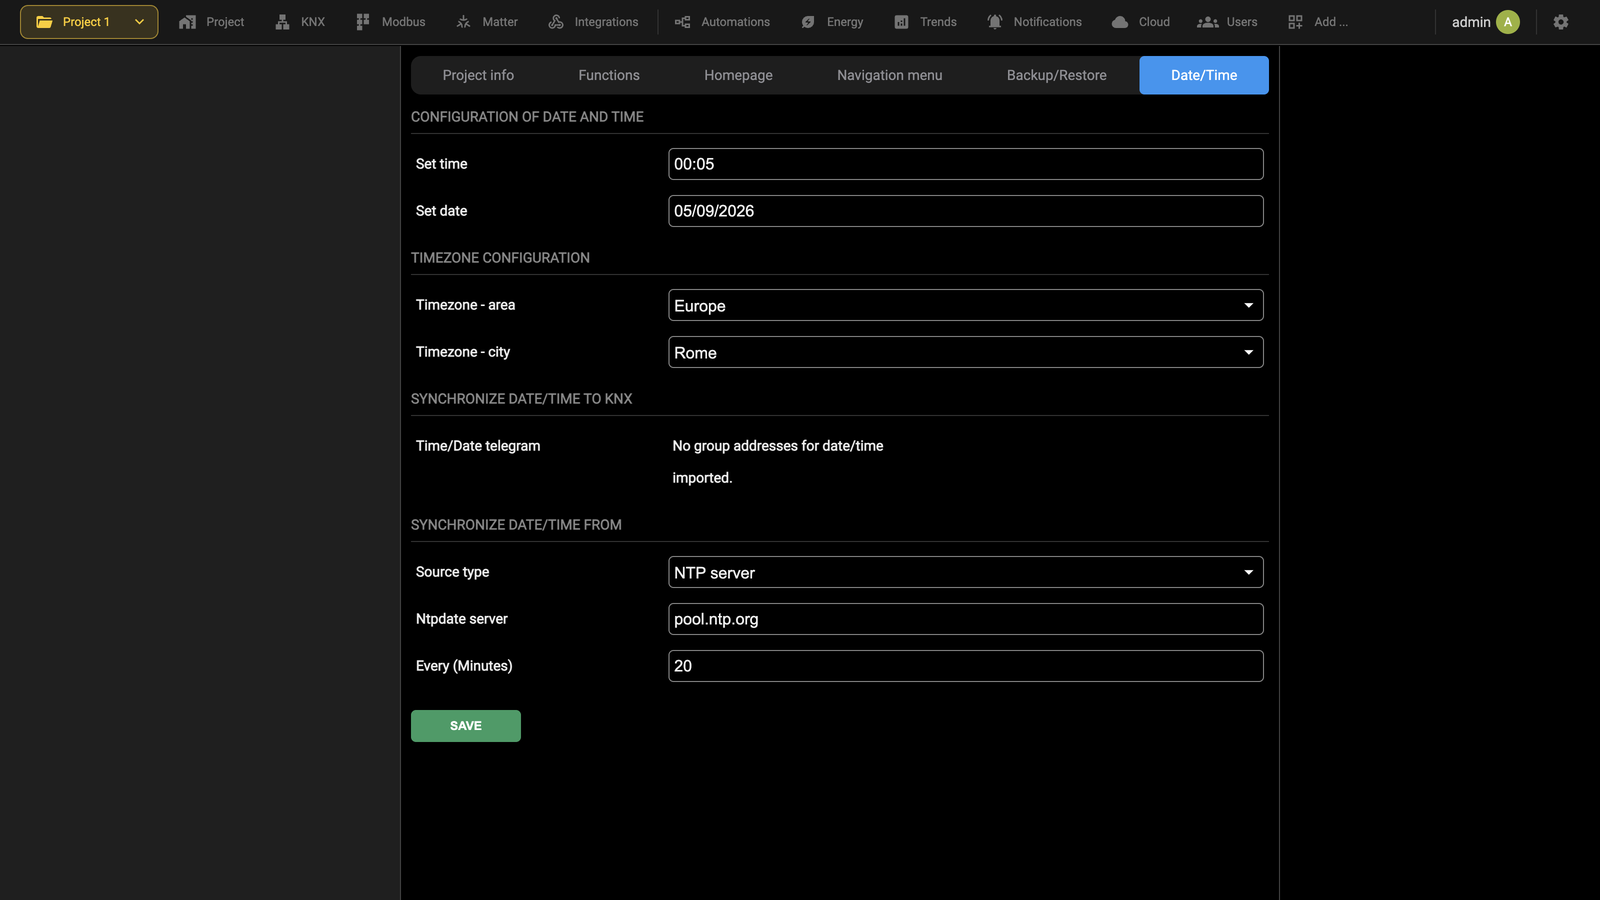Click the admin username label
This screenshot has width=1600, height=900.
coord(1470,22)
